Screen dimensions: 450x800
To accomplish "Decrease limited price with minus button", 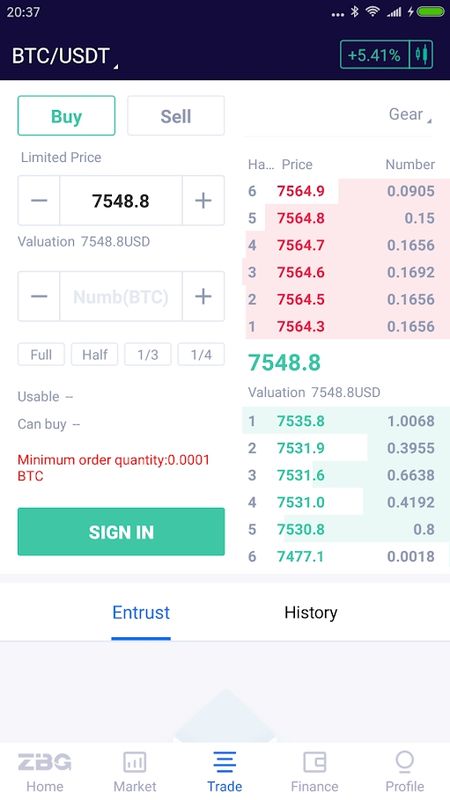I will tap(39, 201).
